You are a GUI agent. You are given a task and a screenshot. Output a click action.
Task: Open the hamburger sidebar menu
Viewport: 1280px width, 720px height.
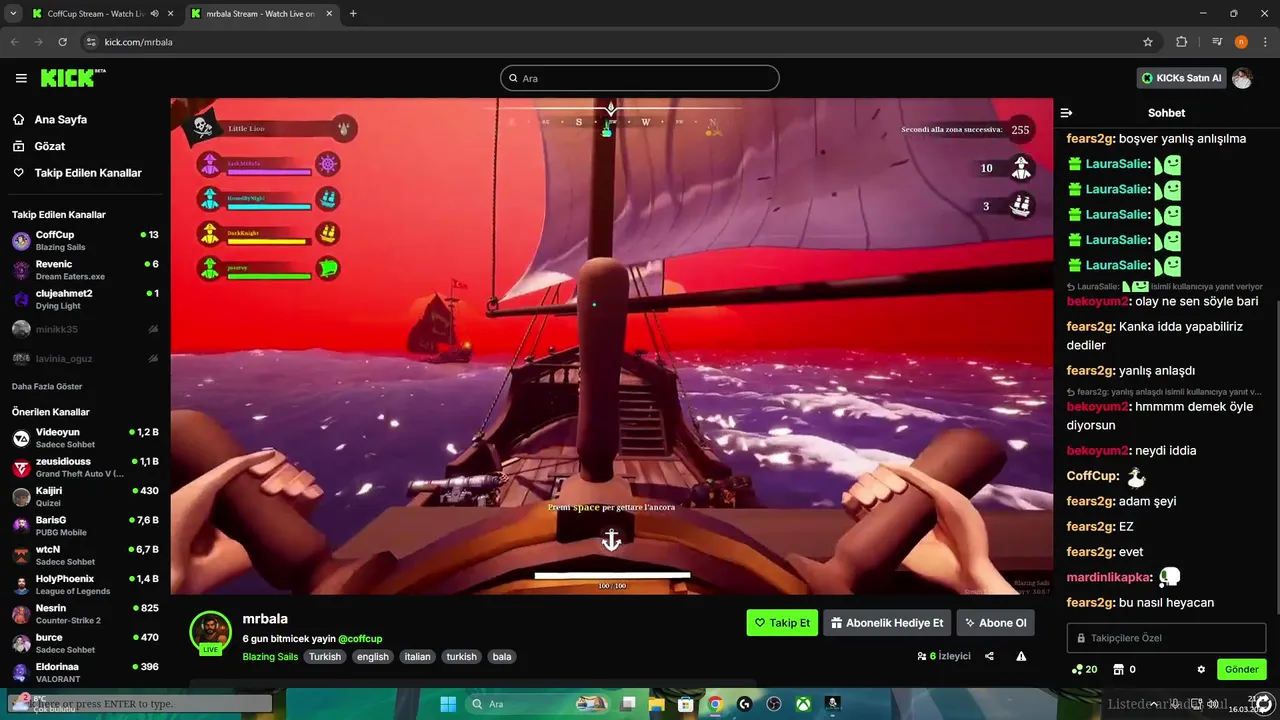click(21, 78)
